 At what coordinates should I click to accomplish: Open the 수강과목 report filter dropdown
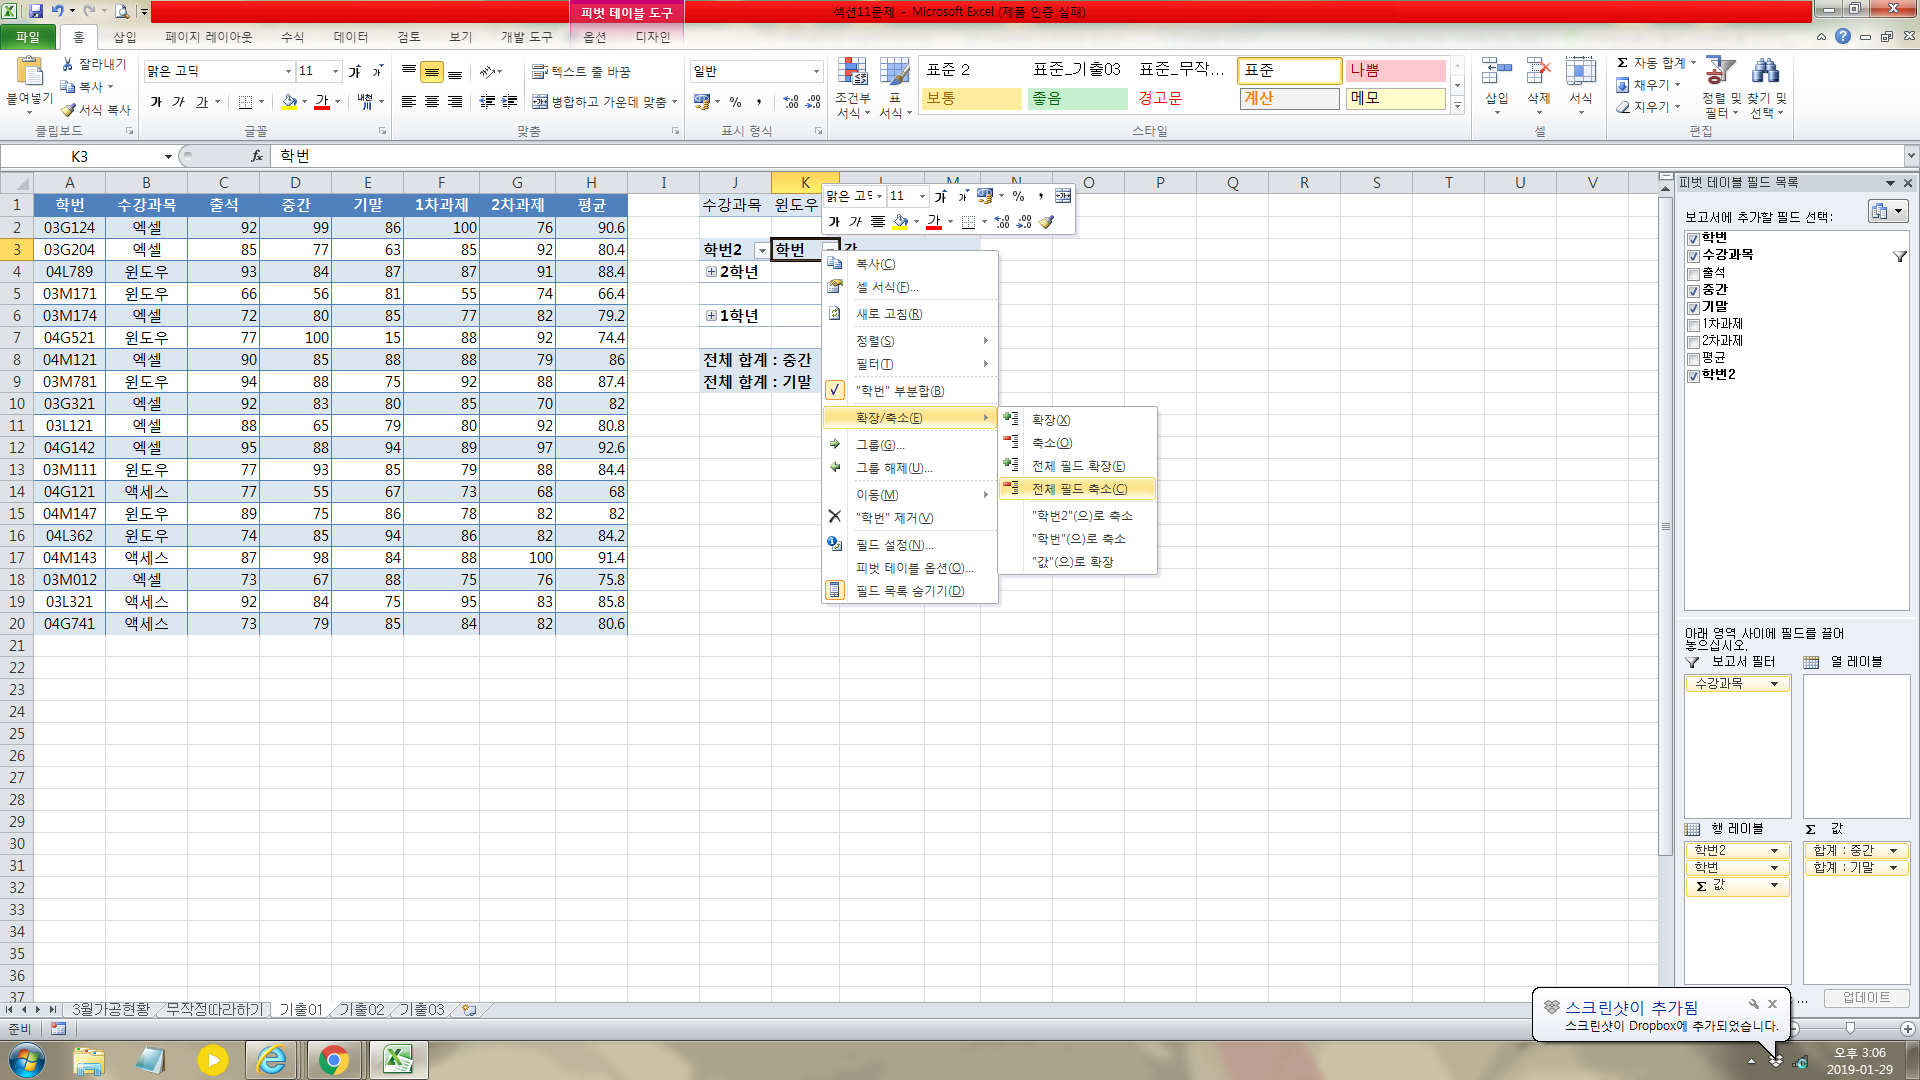(1774, 684)
